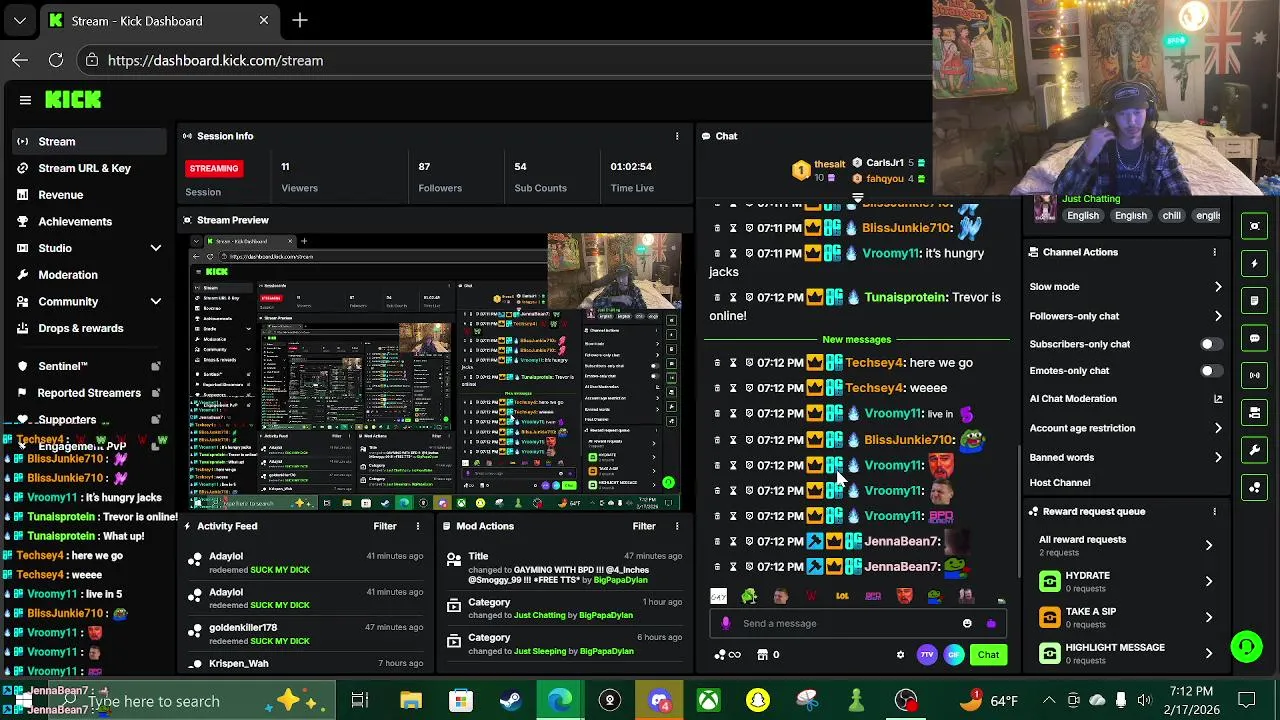
Task: Ban Techsey4 on the 'here we go' message
Action: tap(749, 363)
